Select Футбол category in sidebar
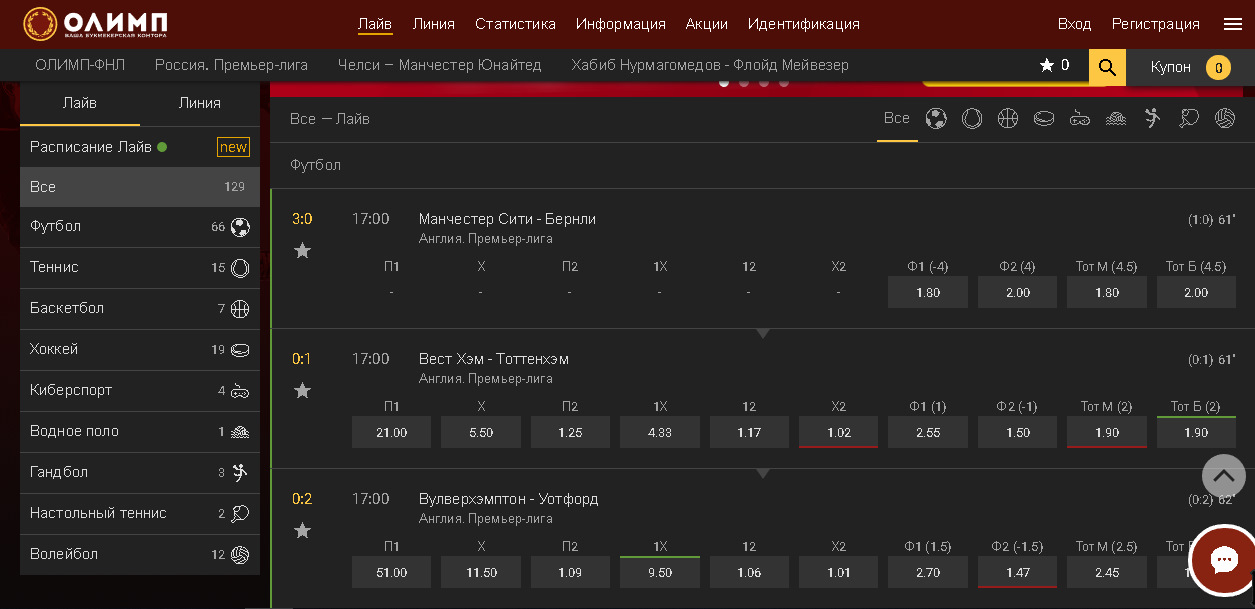 (x=140, y=227)
